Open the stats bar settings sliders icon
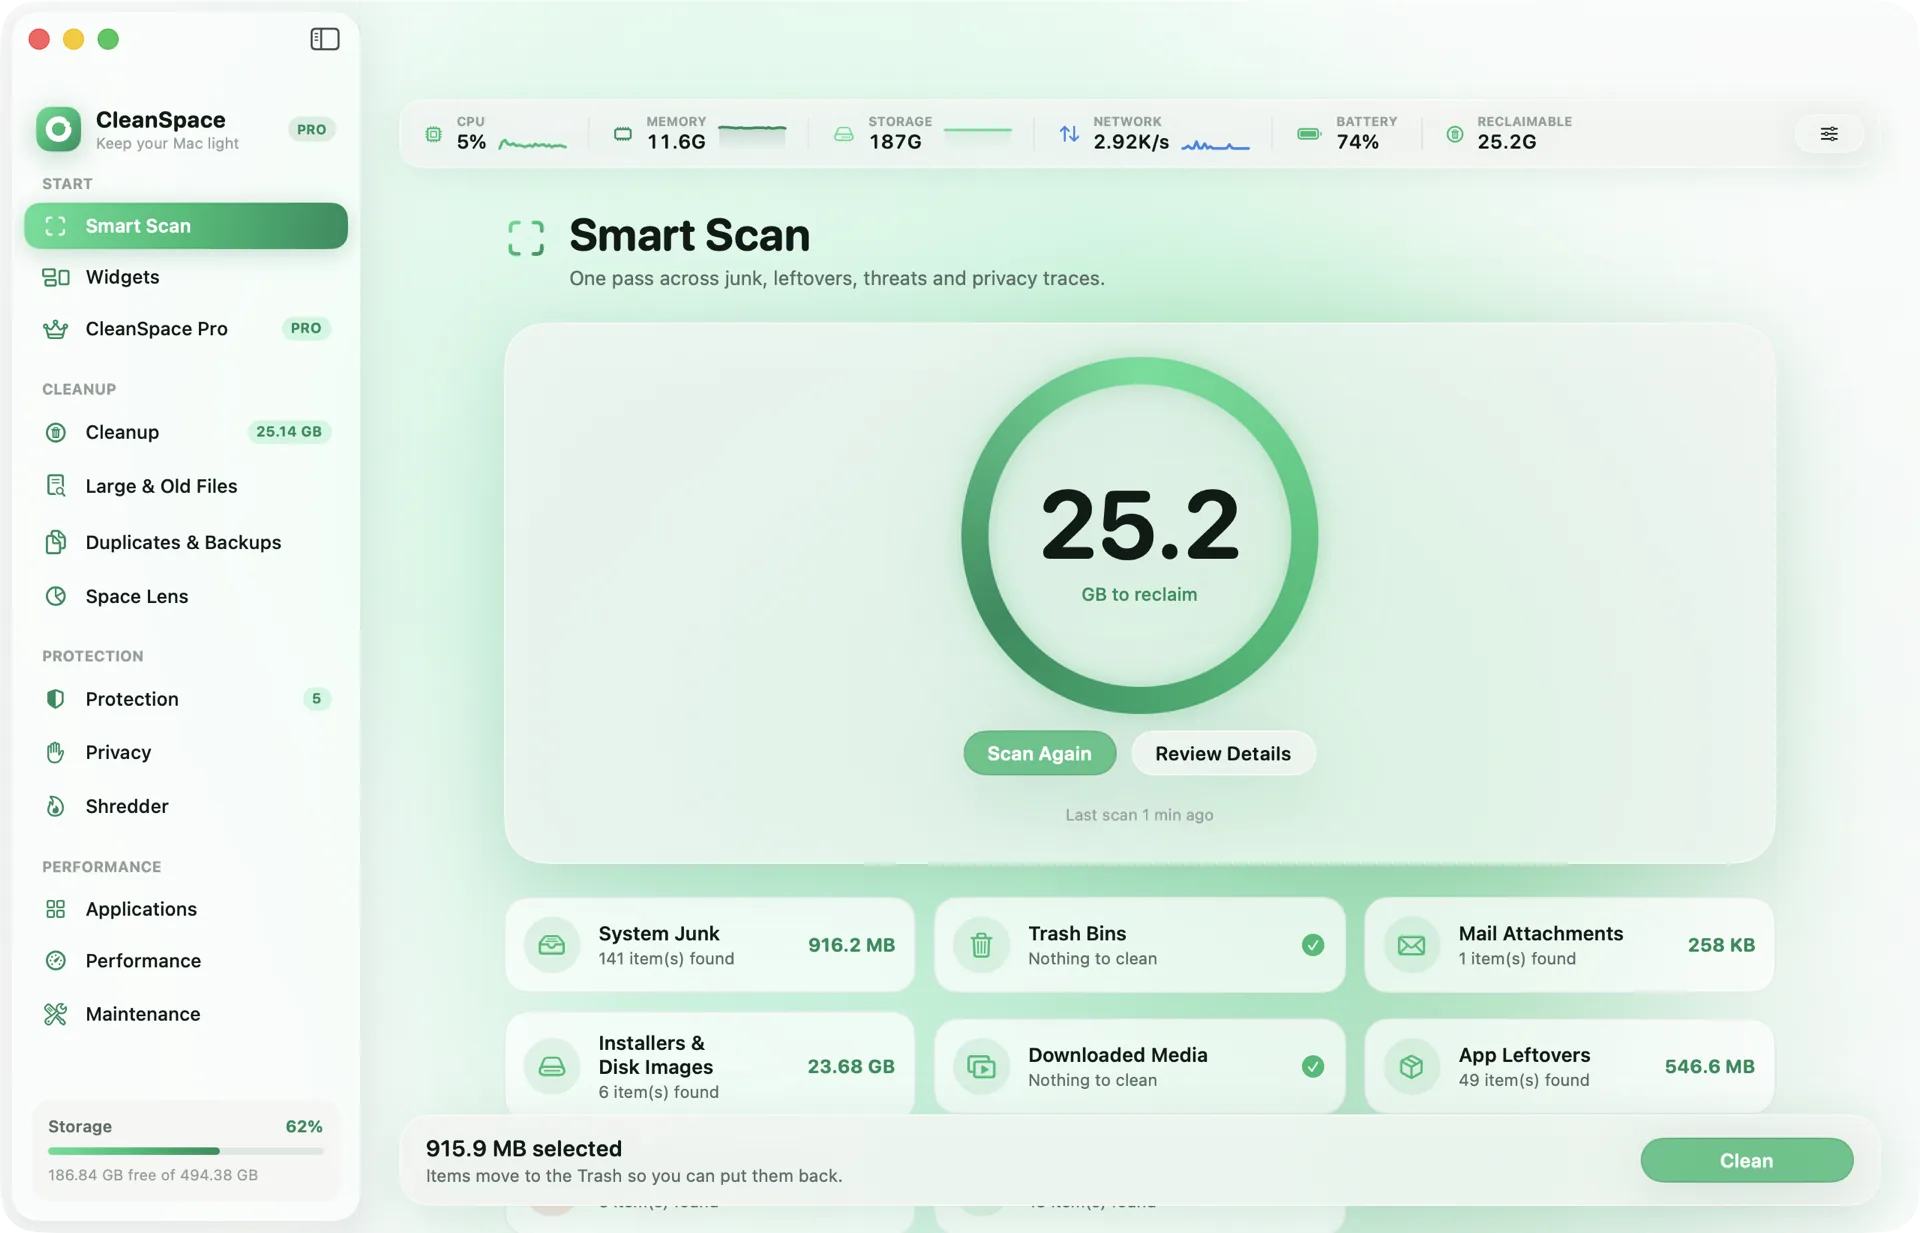The width and height of the screenshot is (1920, 1233). (1829, 134)
